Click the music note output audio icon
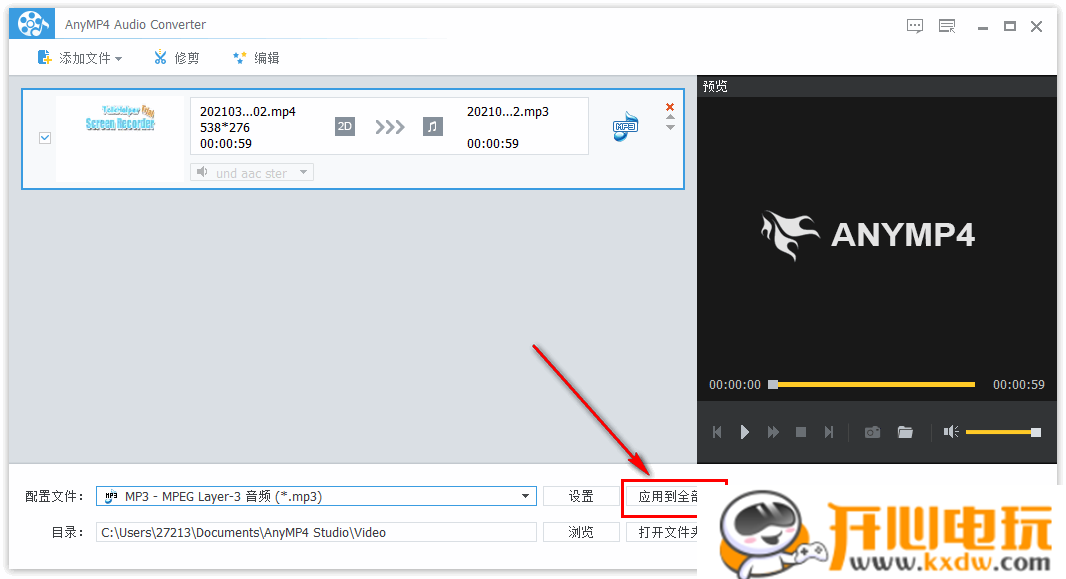The width and height of the screenshot is (1066, 579). (432, 126)
